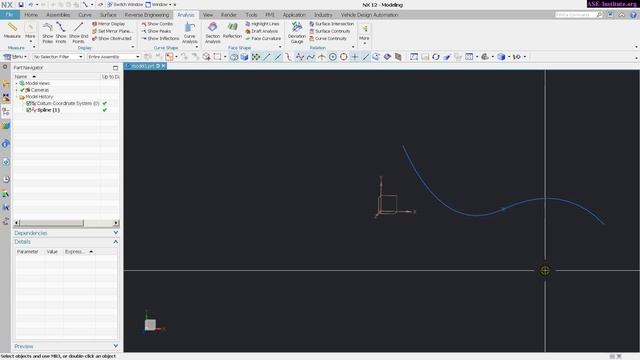Click Set Mirror Plane button

(112, 31)
